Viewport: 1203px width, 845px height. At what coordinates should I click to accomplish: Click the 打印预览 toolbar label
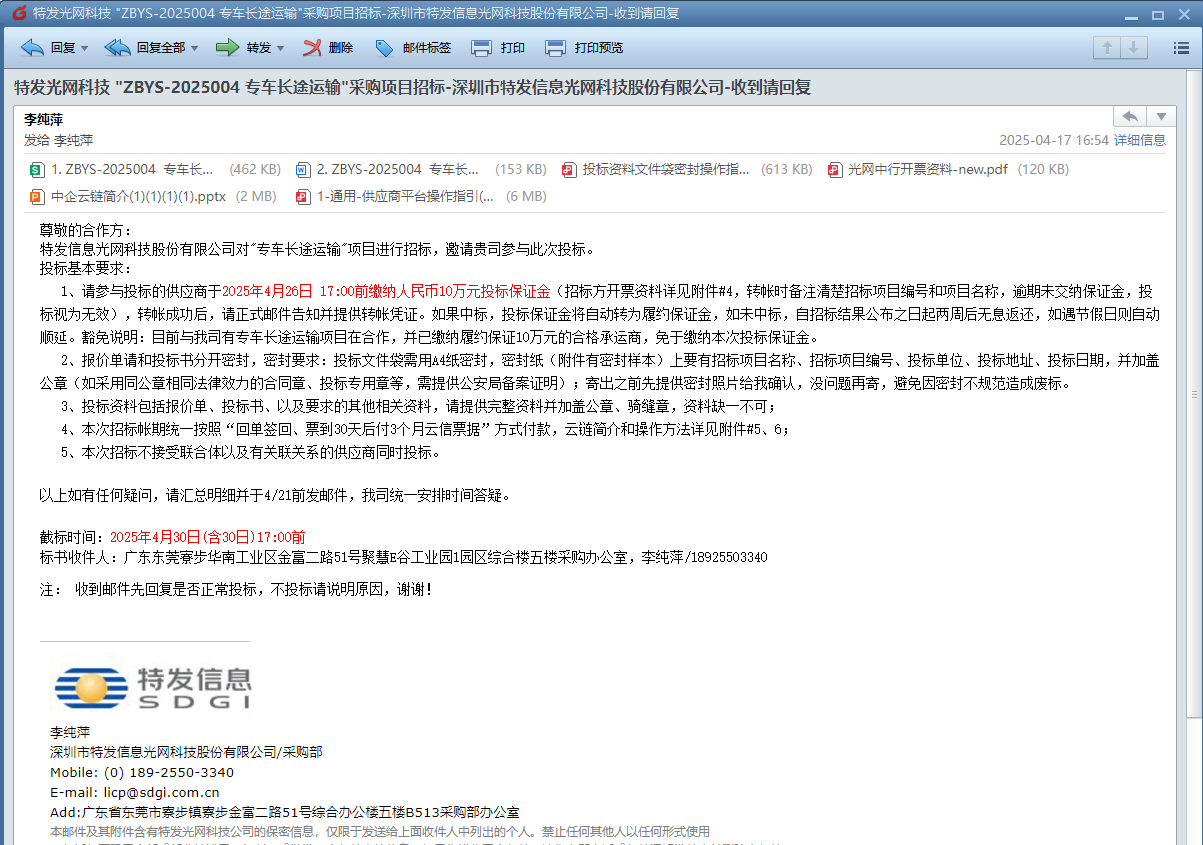click(x=599, y=47)
